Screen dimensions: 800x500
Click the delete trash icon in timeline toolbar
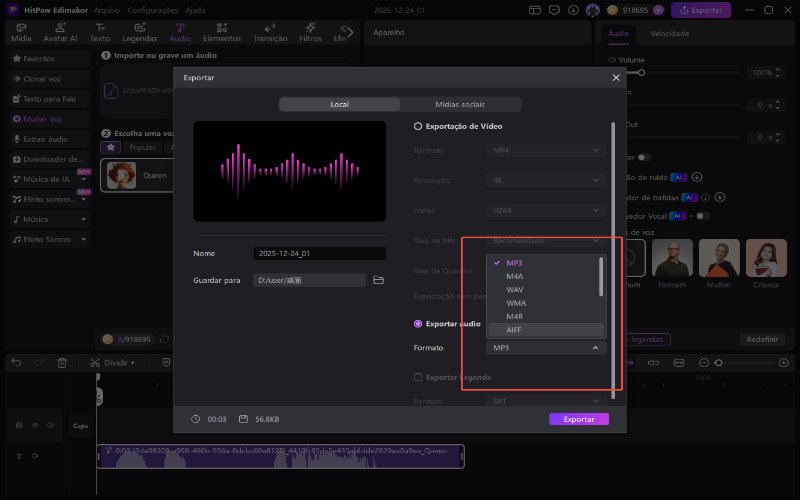[x=62, y=361]
